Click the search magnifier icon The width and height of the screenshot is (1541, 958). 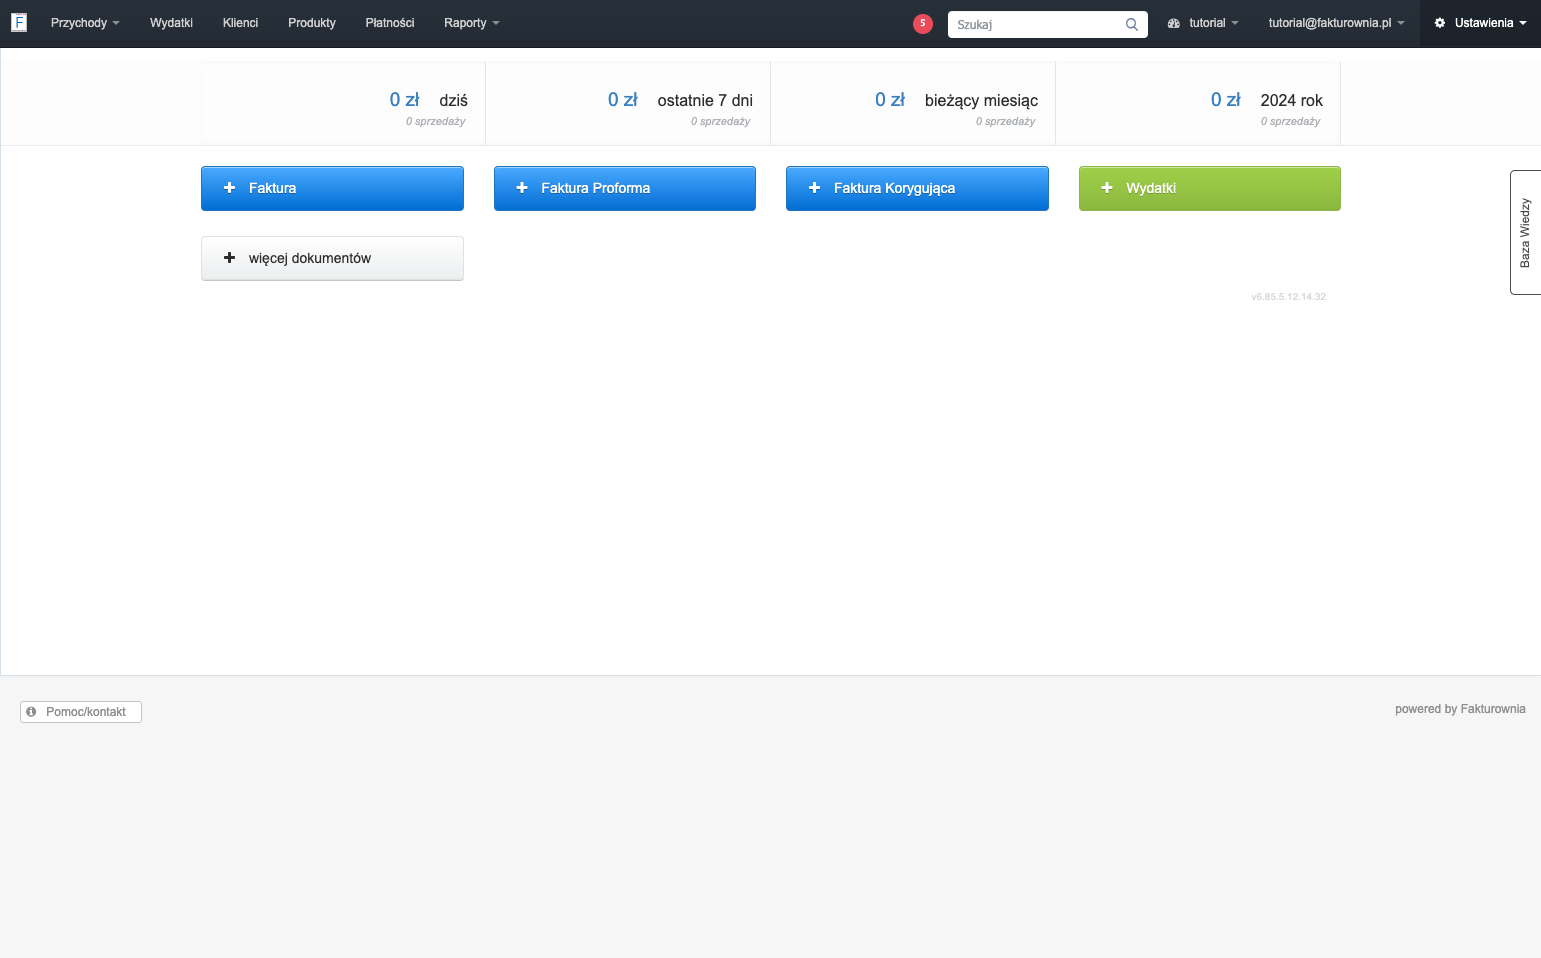pyautogui.click(x=1132, y=24)
